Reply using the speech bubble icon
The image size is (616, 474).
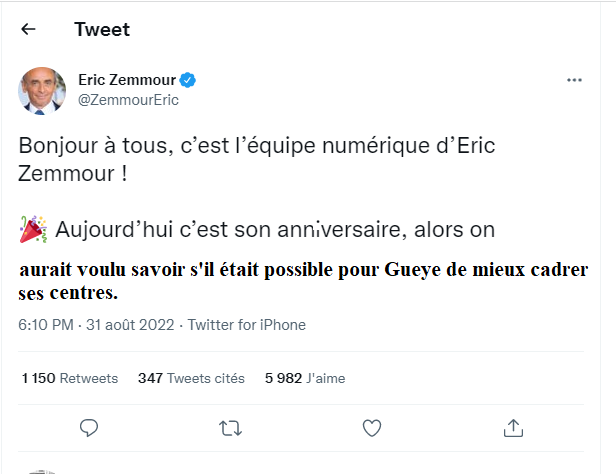(89, 428)
